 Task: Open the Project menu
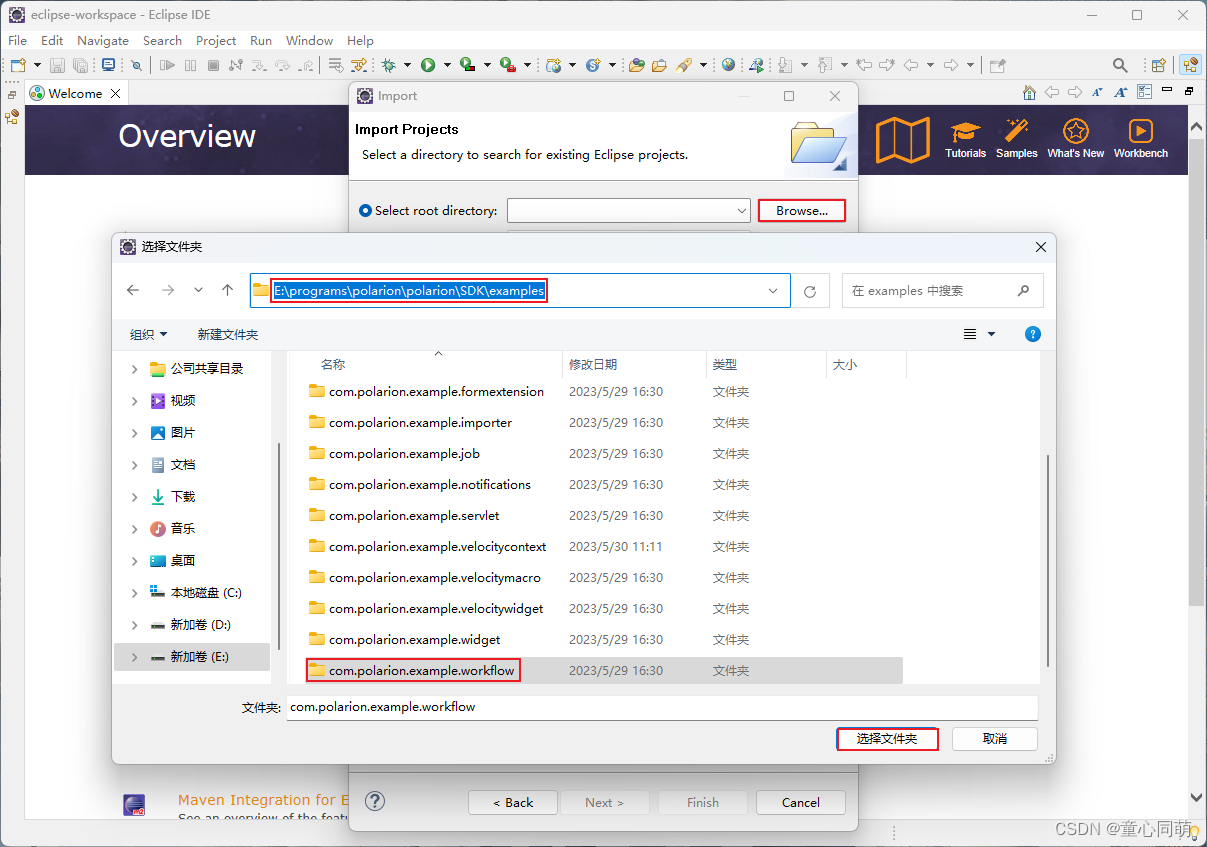point(216,41)
